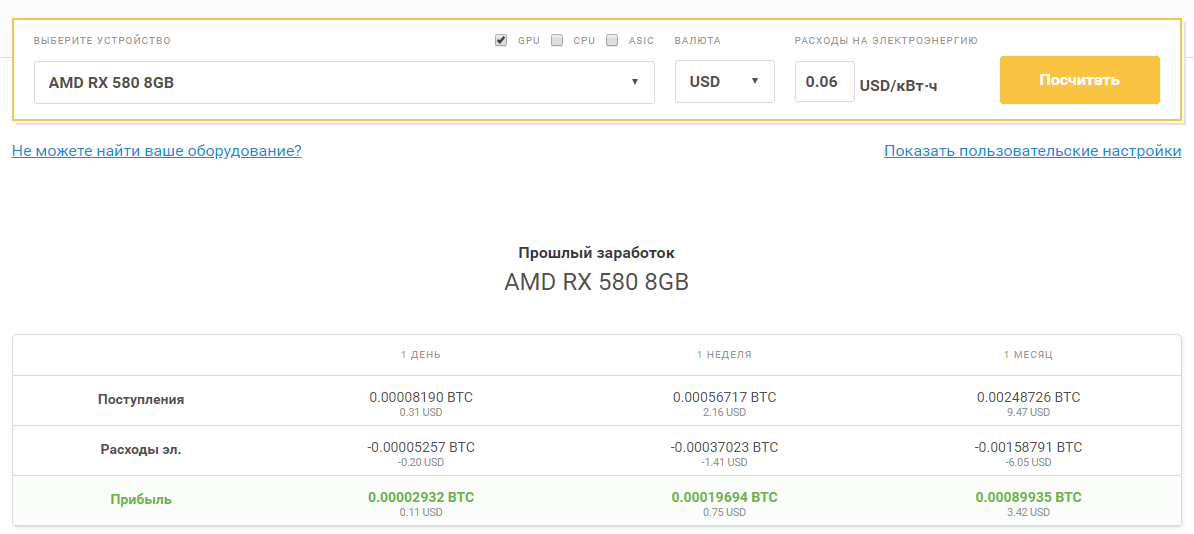The width and height of the screenshot is (1194, 534).
Task: Expand the USD currency dropdown
Action: pyautogui.click(x=724, y=82)
